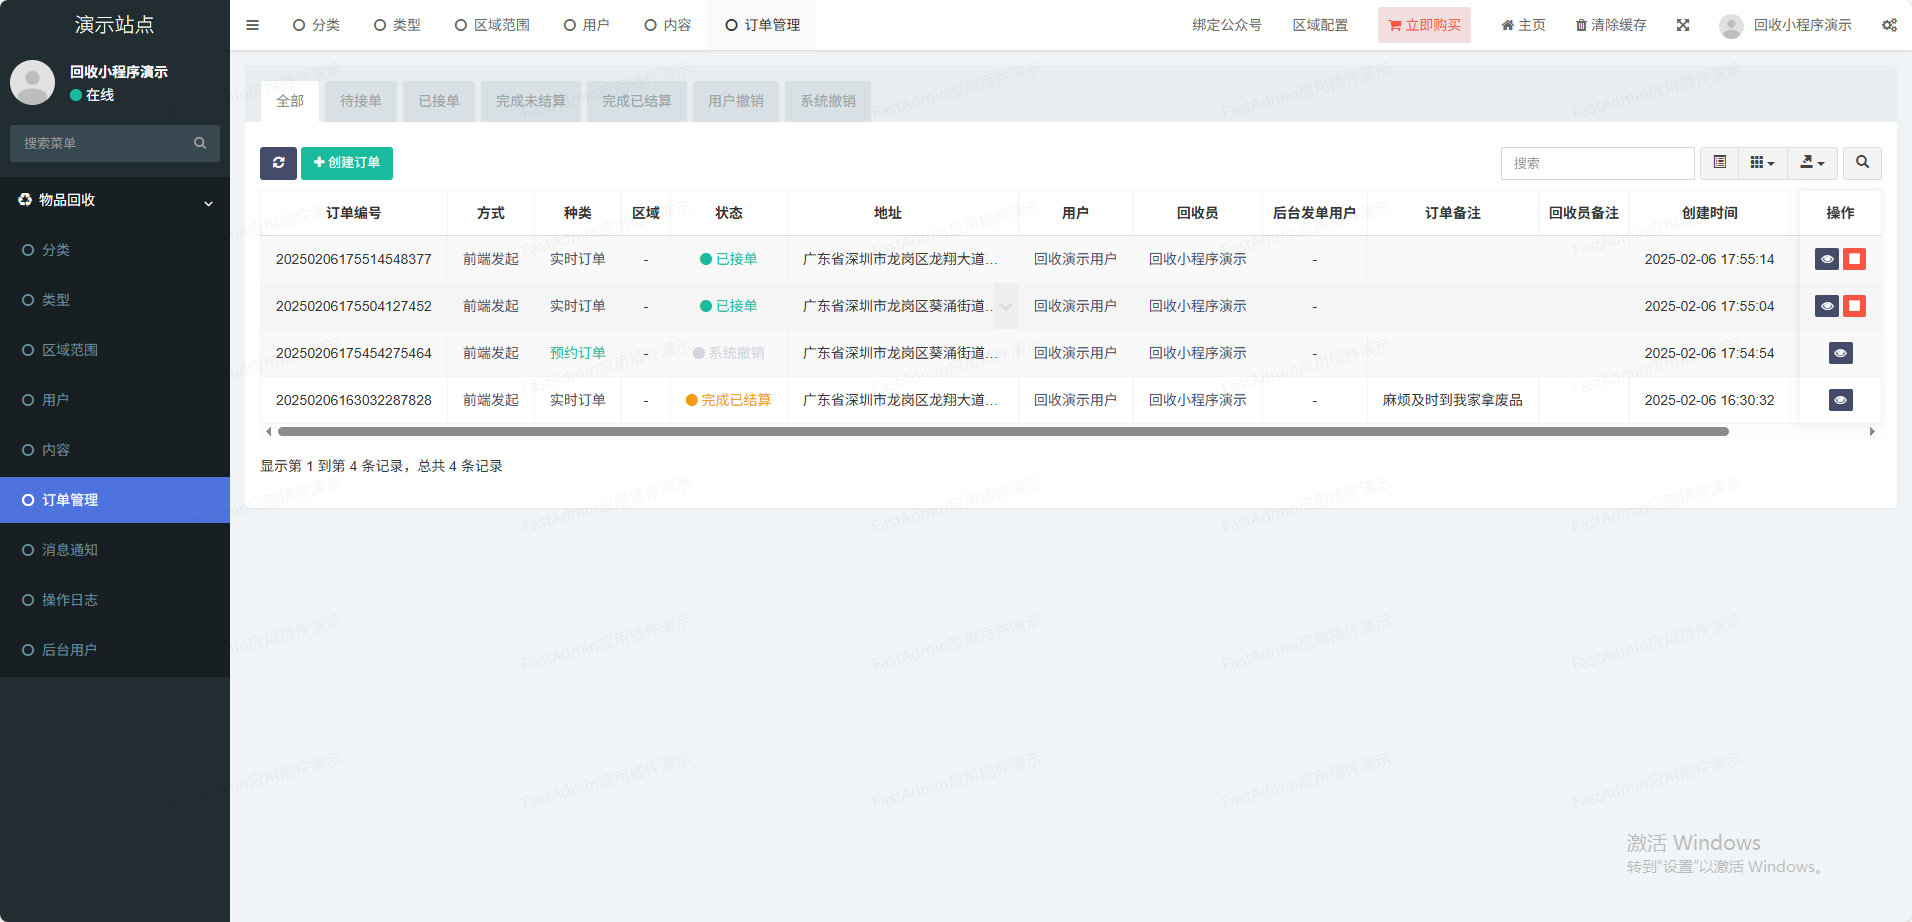Click the 创建订单 button

[347, 163]
